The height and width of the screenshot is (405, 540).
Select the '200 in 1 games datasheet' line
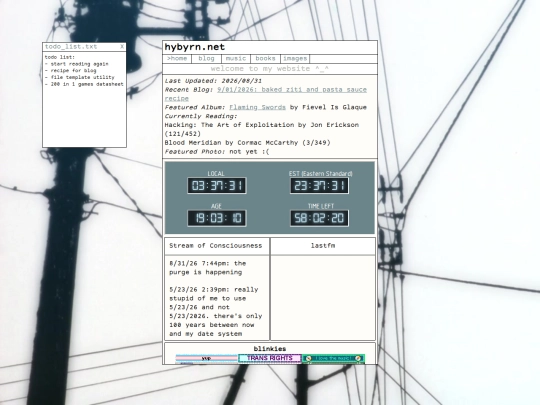point(84,84)
